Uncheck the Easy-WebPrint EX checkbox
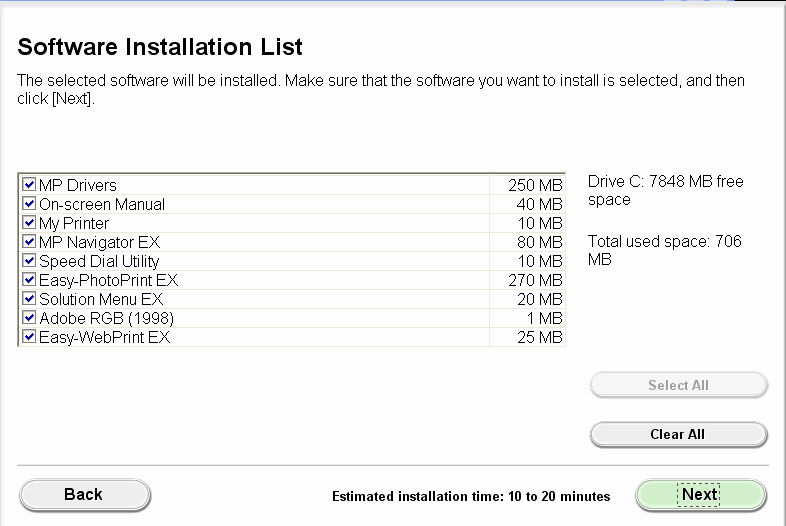786x526 pixels. coord(29,336)
